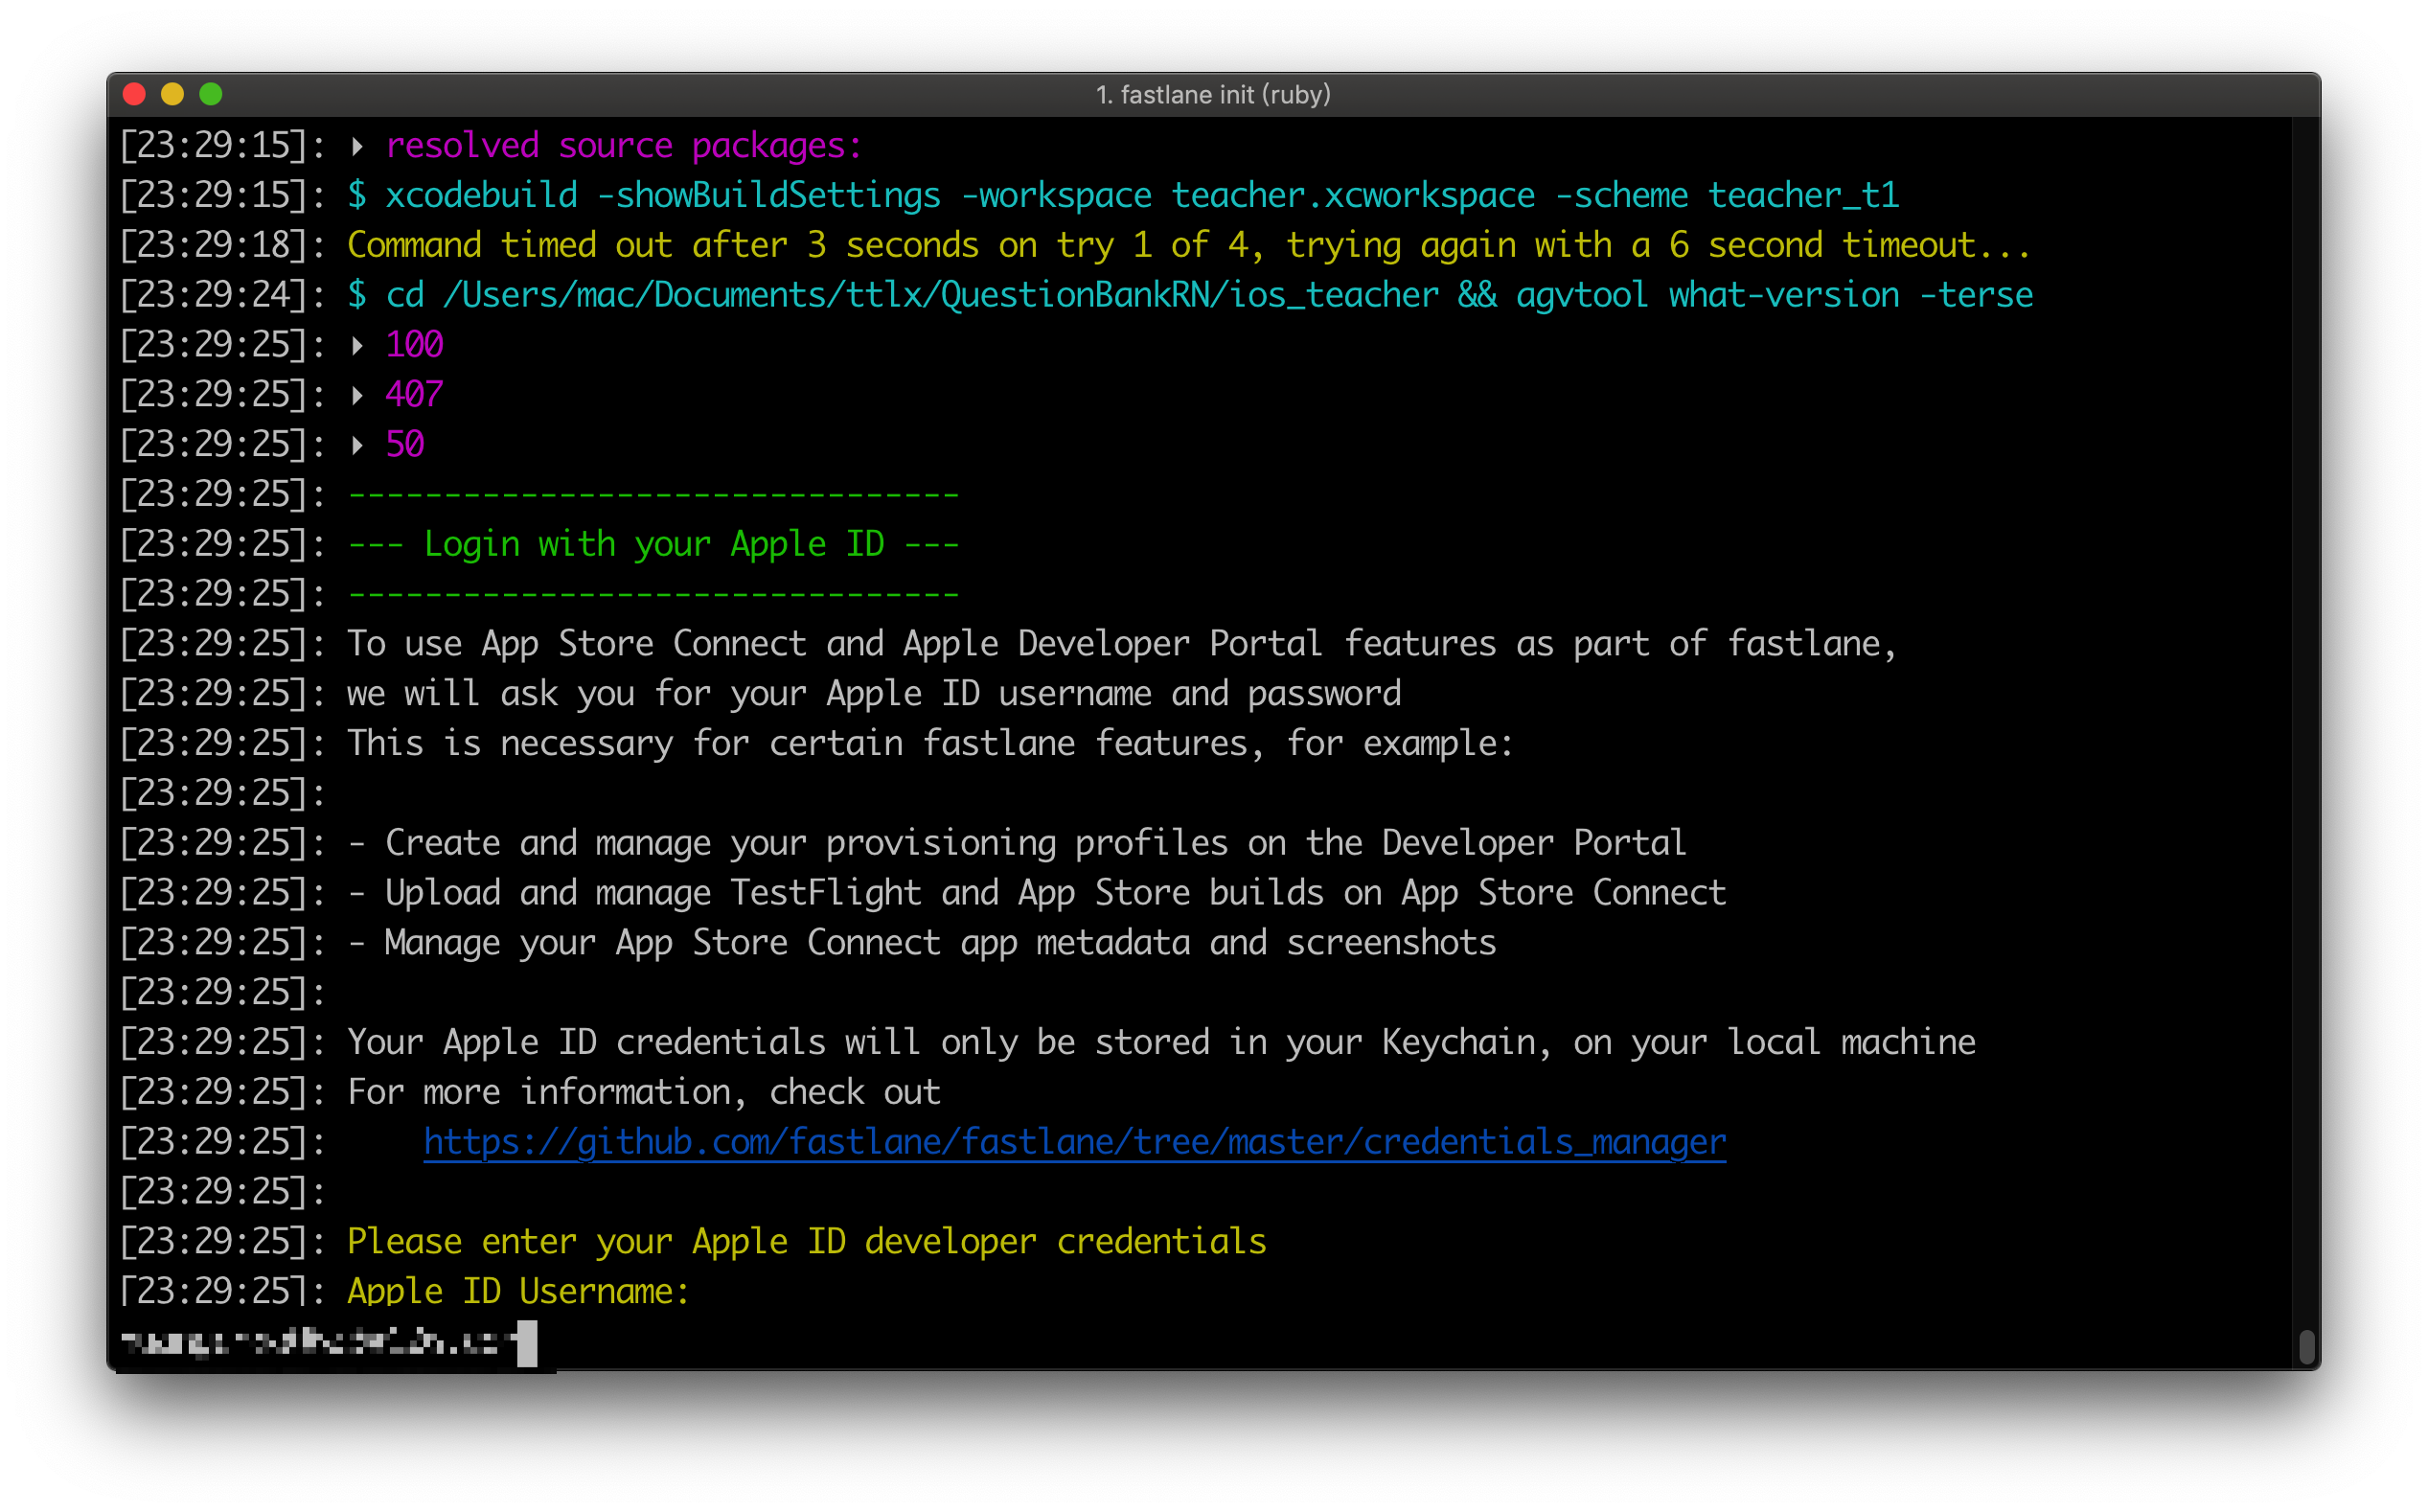The height and width of the screenshot is (1512, 2428).
Task: Click the timestamp '[23:29:18]:'
Action: pos(222,245)
